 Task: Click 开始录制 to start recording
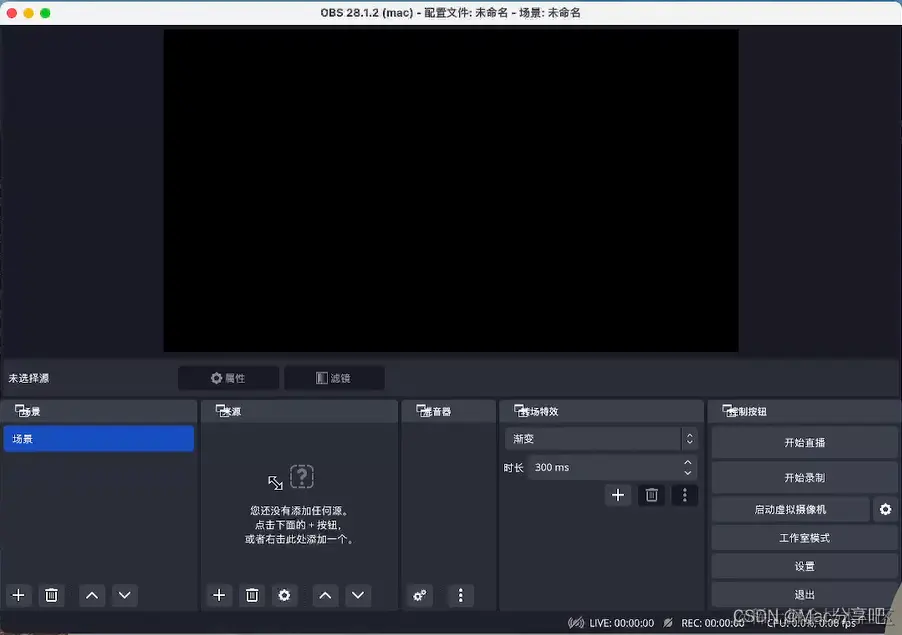click(x=804, y=477)
